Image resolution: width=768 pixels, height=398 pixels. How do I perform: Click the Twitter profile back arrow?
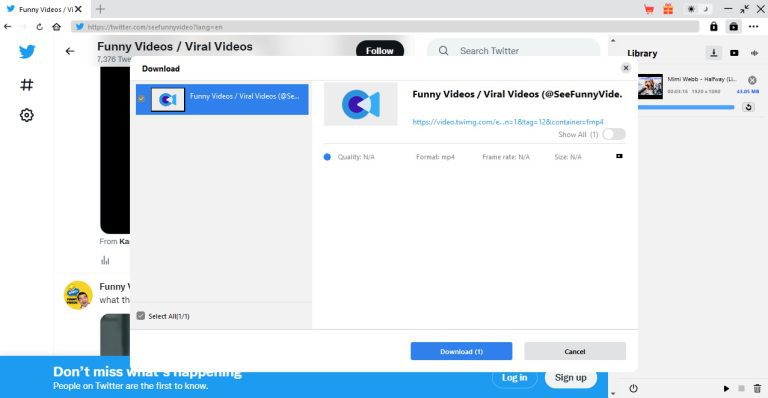[x=70, y=51]
